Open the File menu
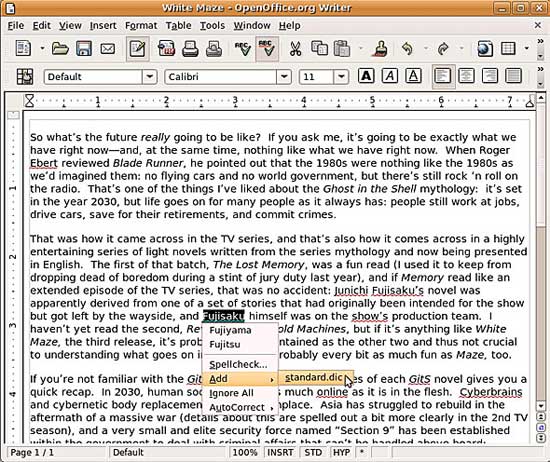 (16, 26)
